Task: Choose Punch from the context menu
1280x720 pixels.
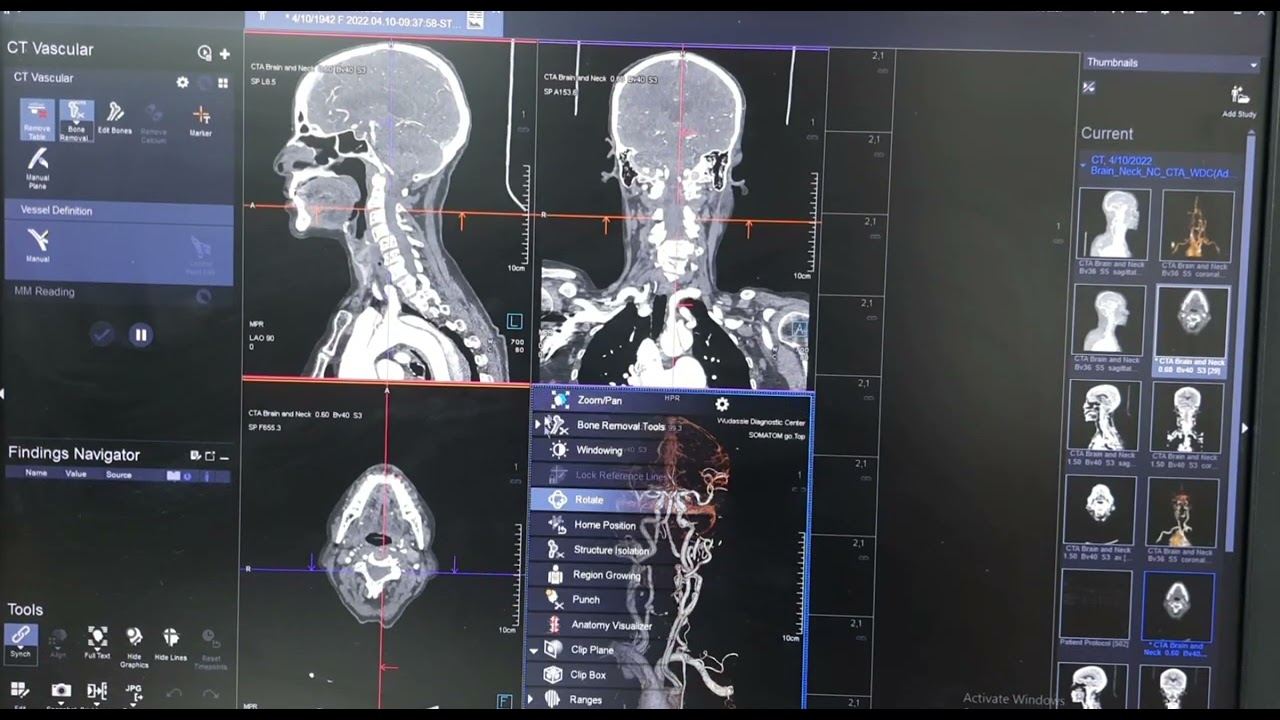Action: point(586,600)
